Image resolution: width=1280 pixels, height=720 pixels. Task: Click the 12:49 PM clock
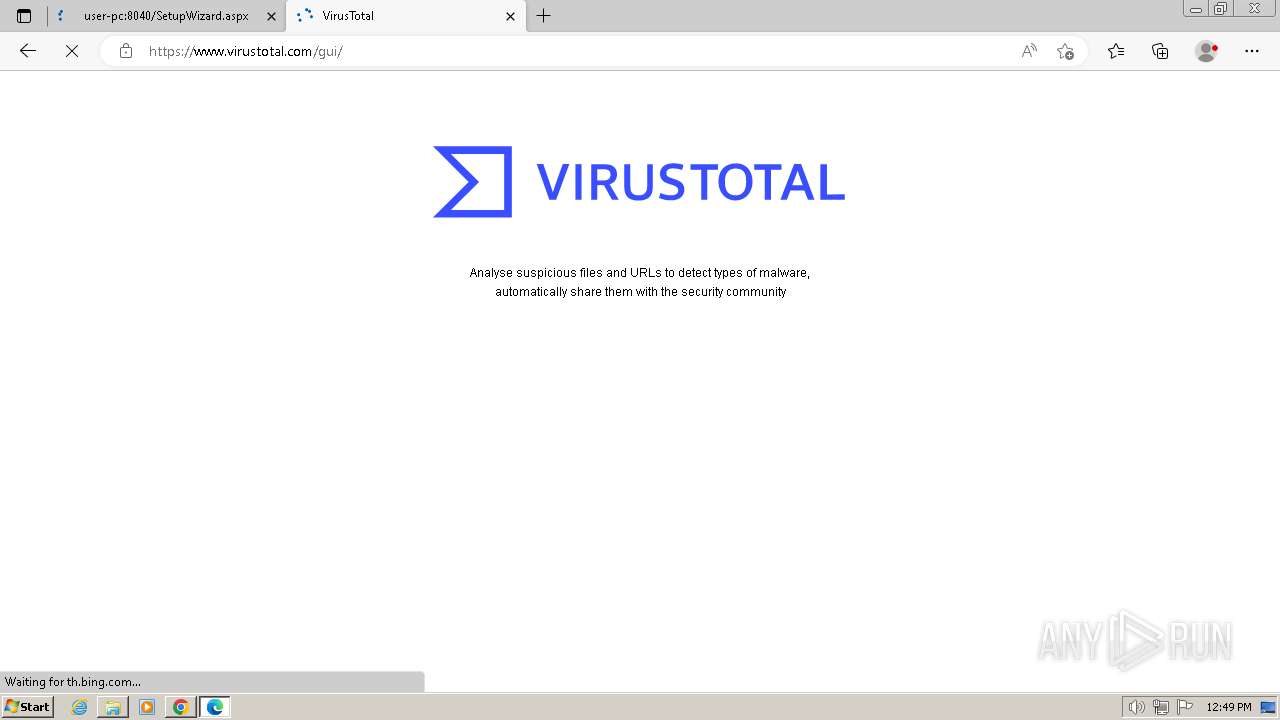coord(1229,707)
